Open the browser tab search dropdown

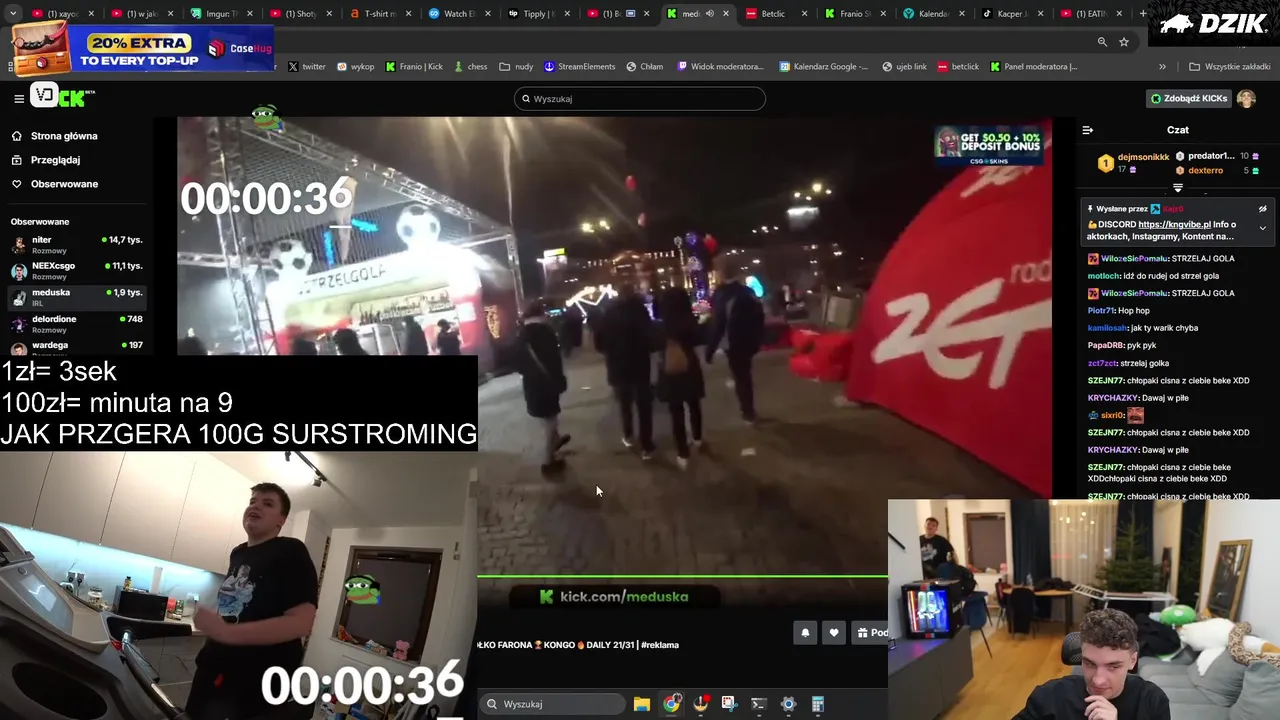11,14
